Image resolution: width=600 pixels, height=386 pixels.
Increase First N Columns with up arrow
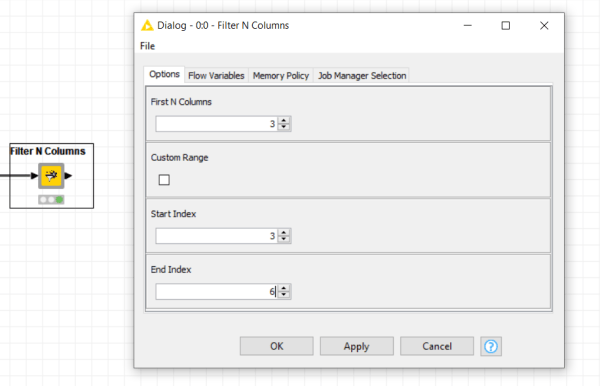[284, 121]
